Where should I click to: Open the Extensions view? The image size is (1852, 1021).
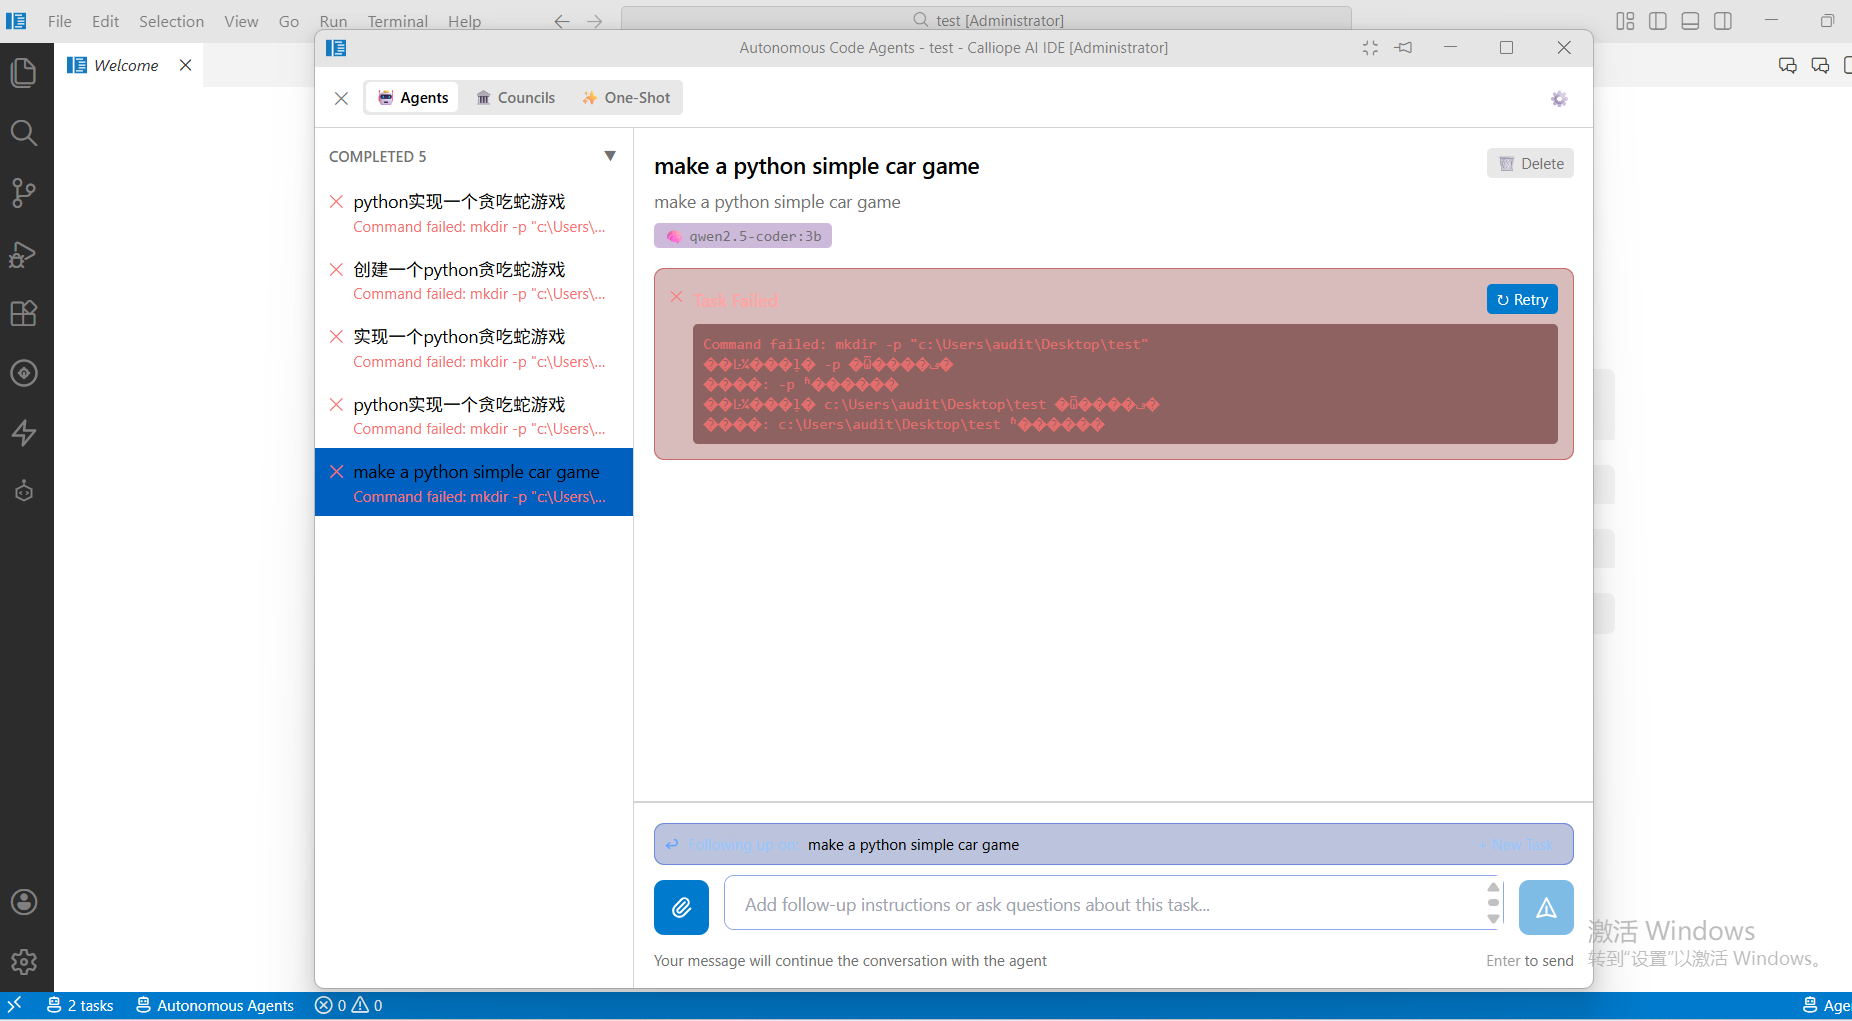24,313
